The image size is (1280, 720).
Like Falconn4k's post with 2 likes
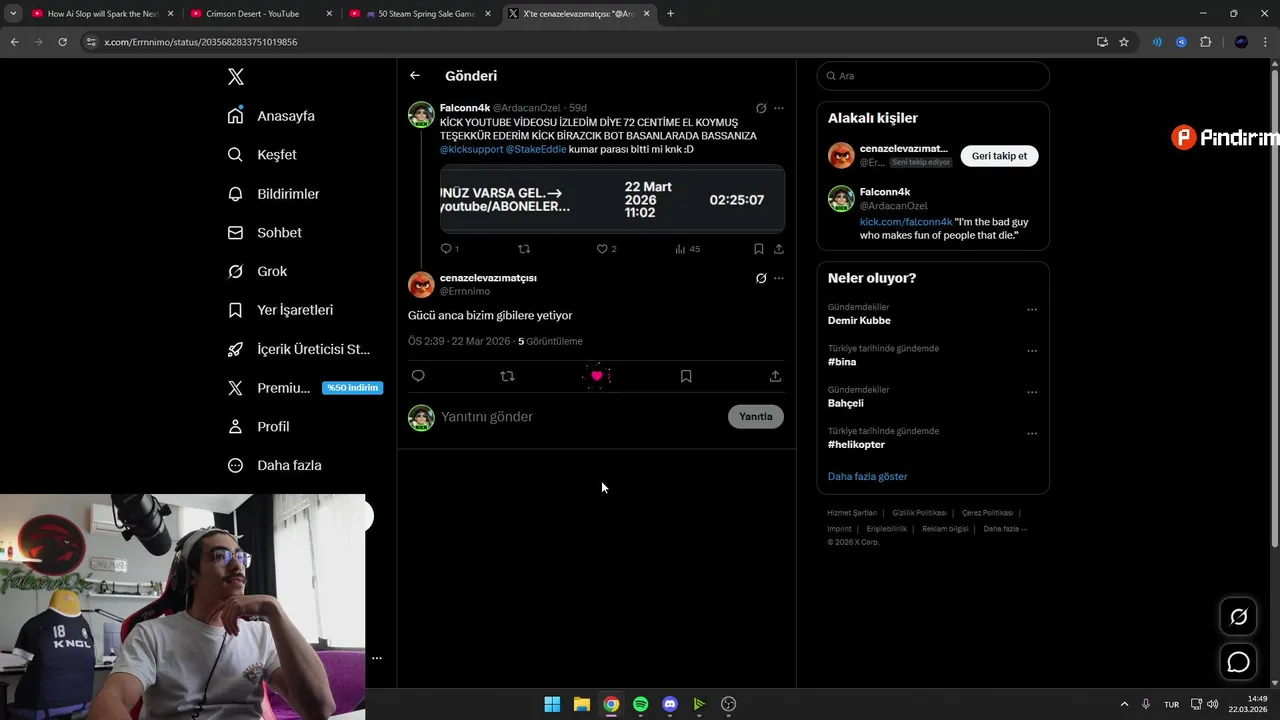tap(602, 249)
